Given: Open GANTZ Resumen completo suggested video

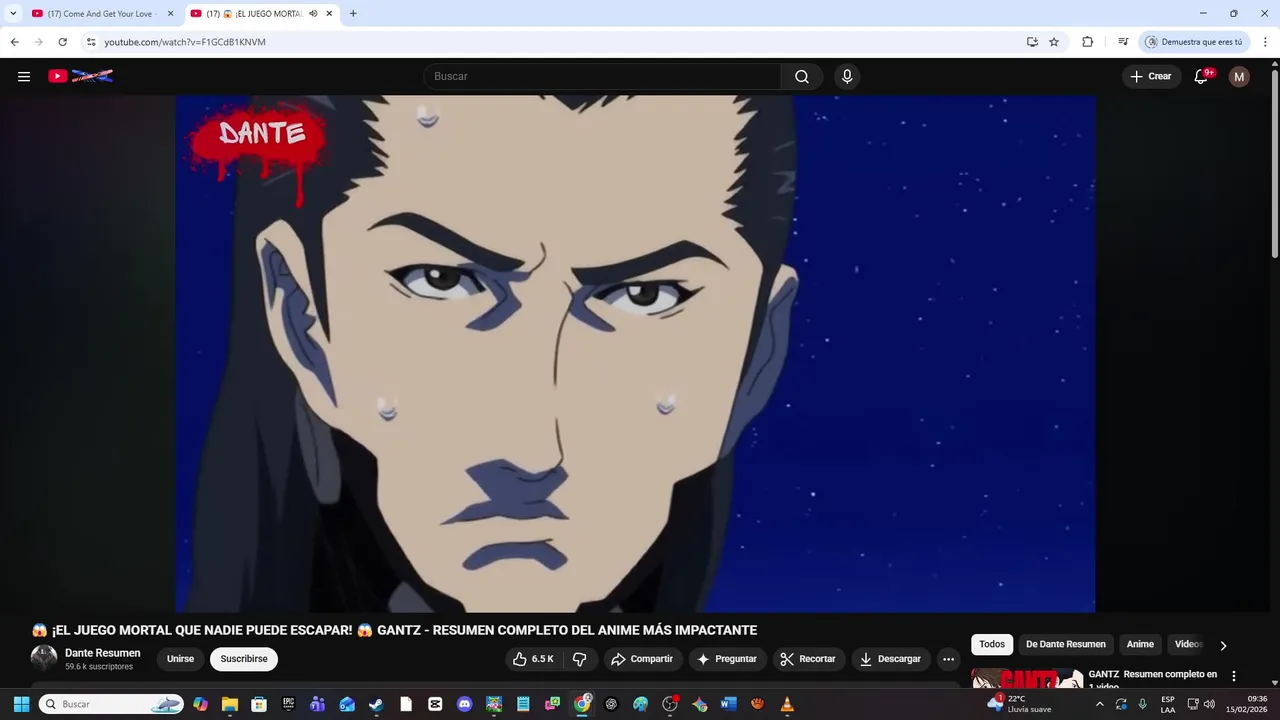Looking at the screenshot, I should pos(1153,679).
